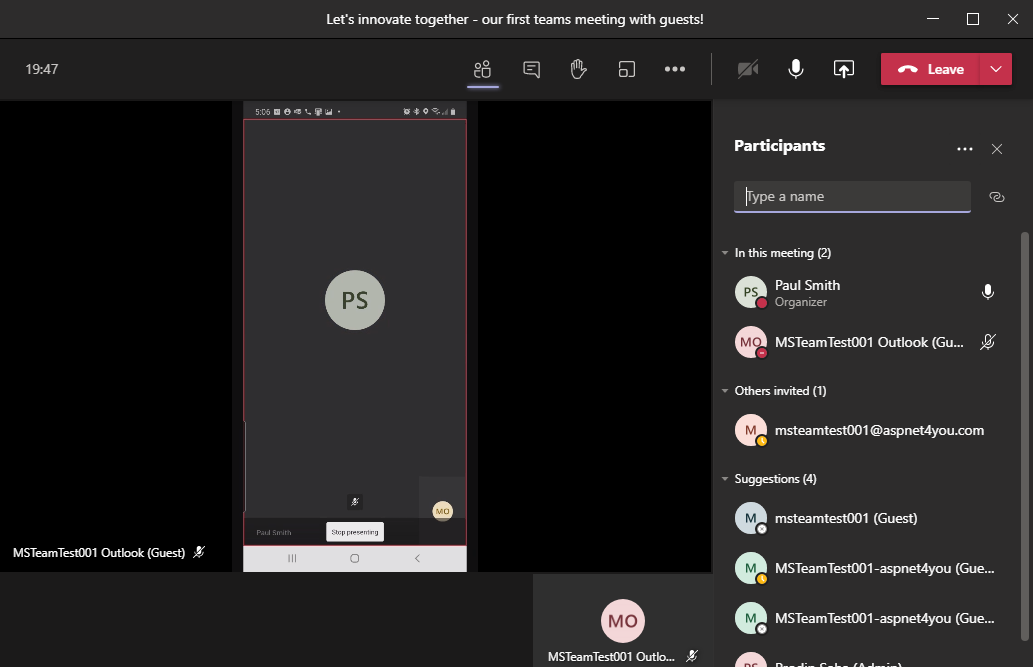Open more actions in meeting toolbar
This screenshot has height=667, width=1033.
pos(675,69)
